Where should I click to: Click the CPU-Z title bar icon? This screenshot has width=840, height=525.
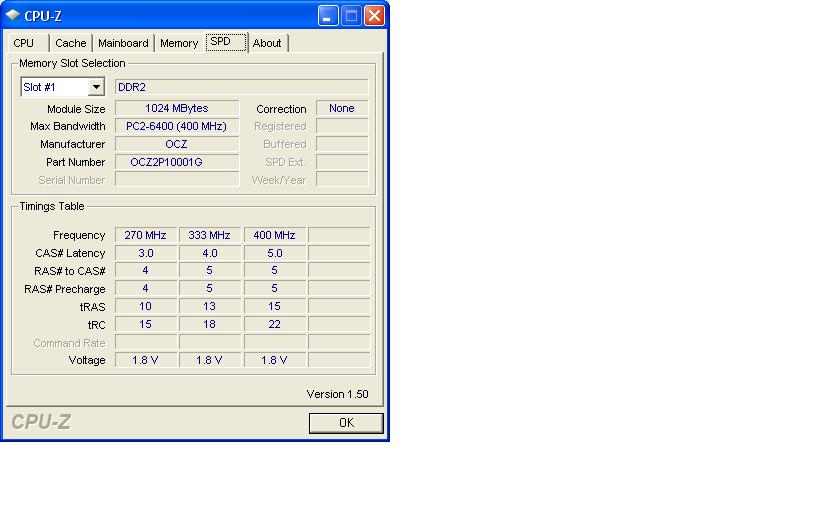13,15
